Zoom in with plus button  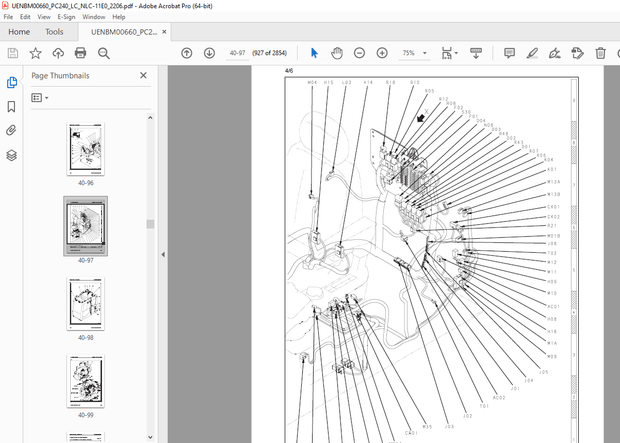click(x=382, y=53)
